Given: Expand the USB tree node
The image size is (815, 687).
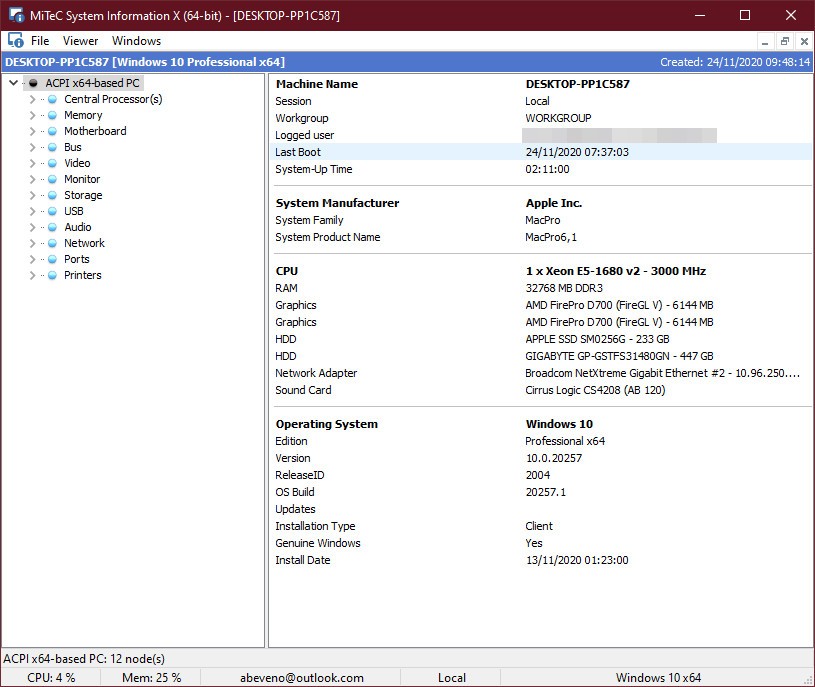Looking at the screenshot, I should [32, 212].
